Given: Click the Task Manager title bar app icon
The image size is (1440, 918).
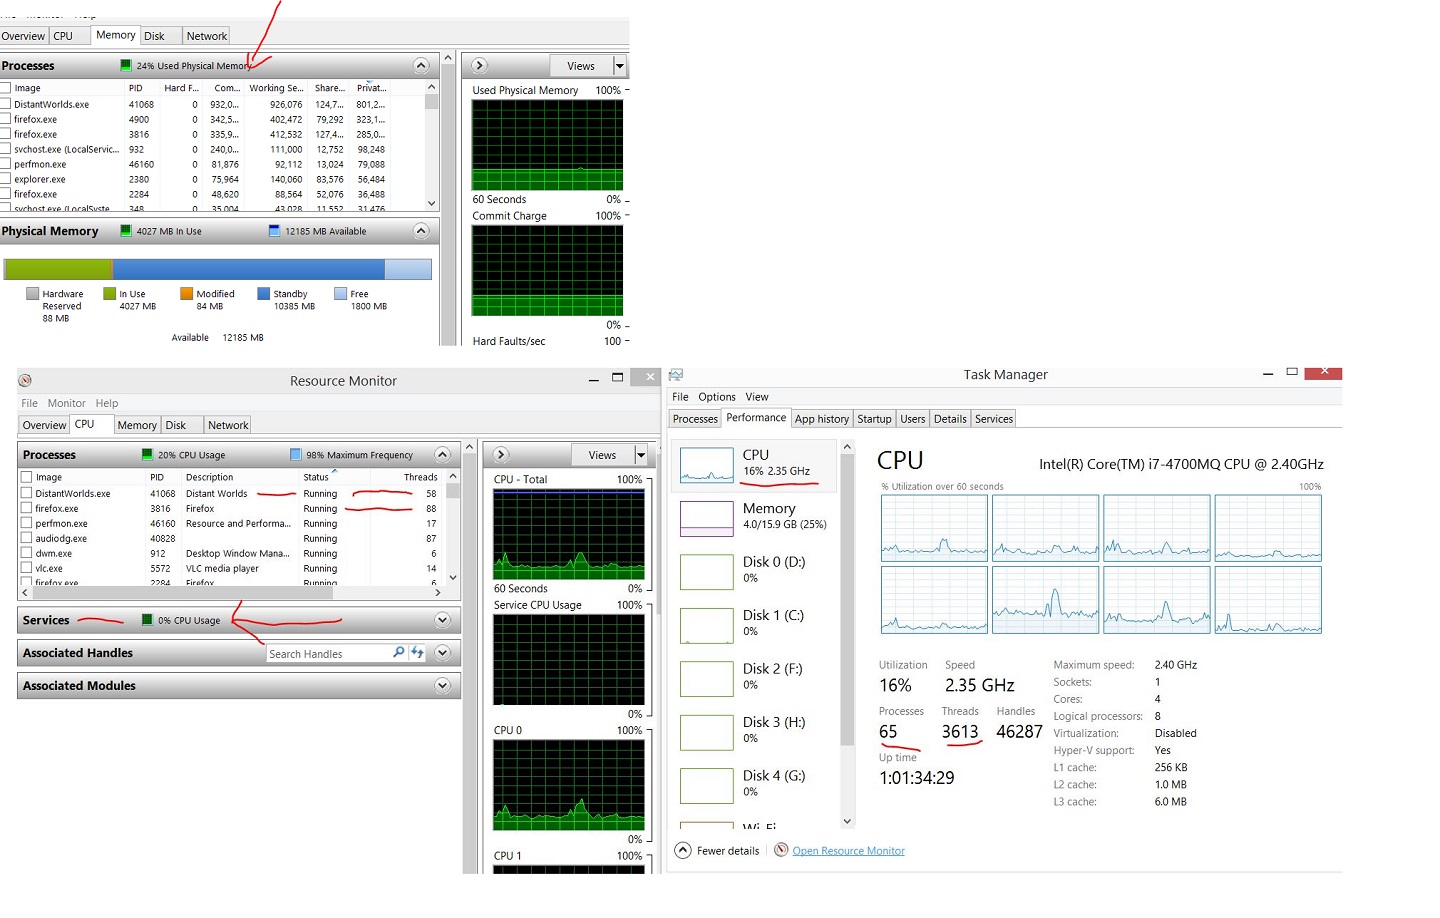Looking at the screenshot, I should click(x=676, y=374).
